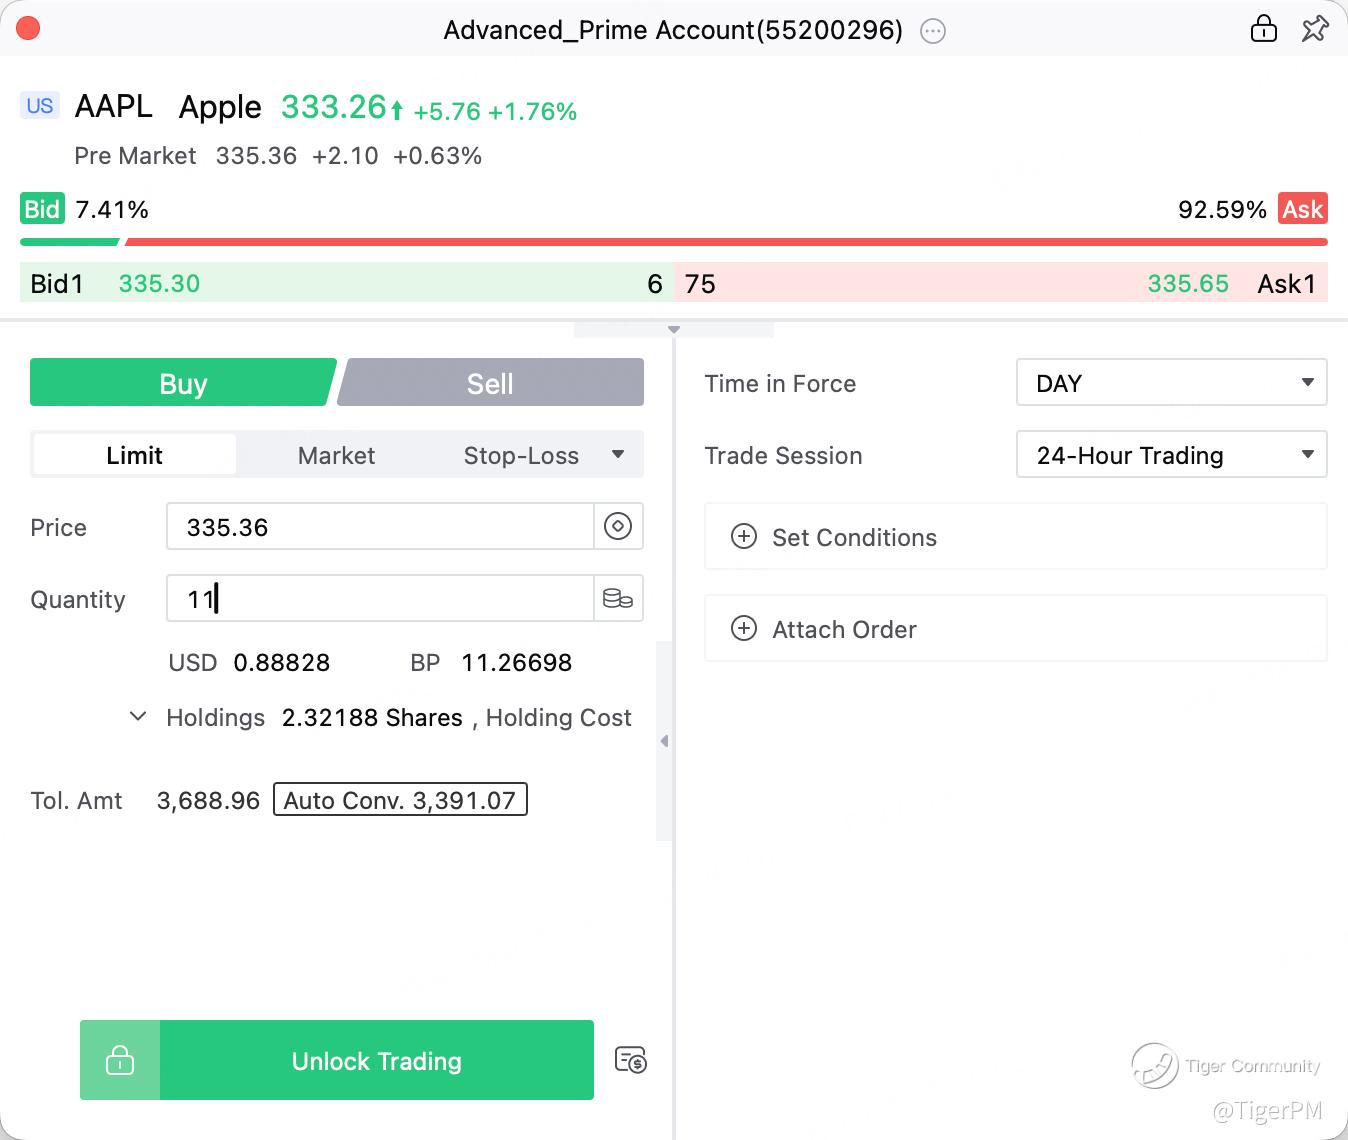1348x1140 pixels.
Task: Open the Trade Session dropdown
Action: point(1171,455)
